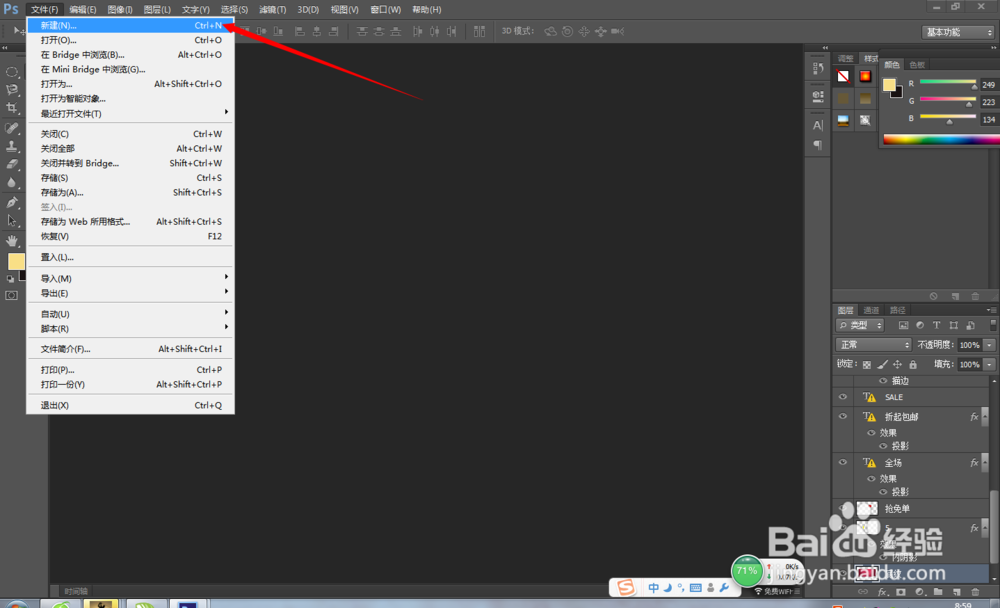This screenshot has height=608, width=1000.
Task: Click the color spectrum ramp
Action: [941, 140]
